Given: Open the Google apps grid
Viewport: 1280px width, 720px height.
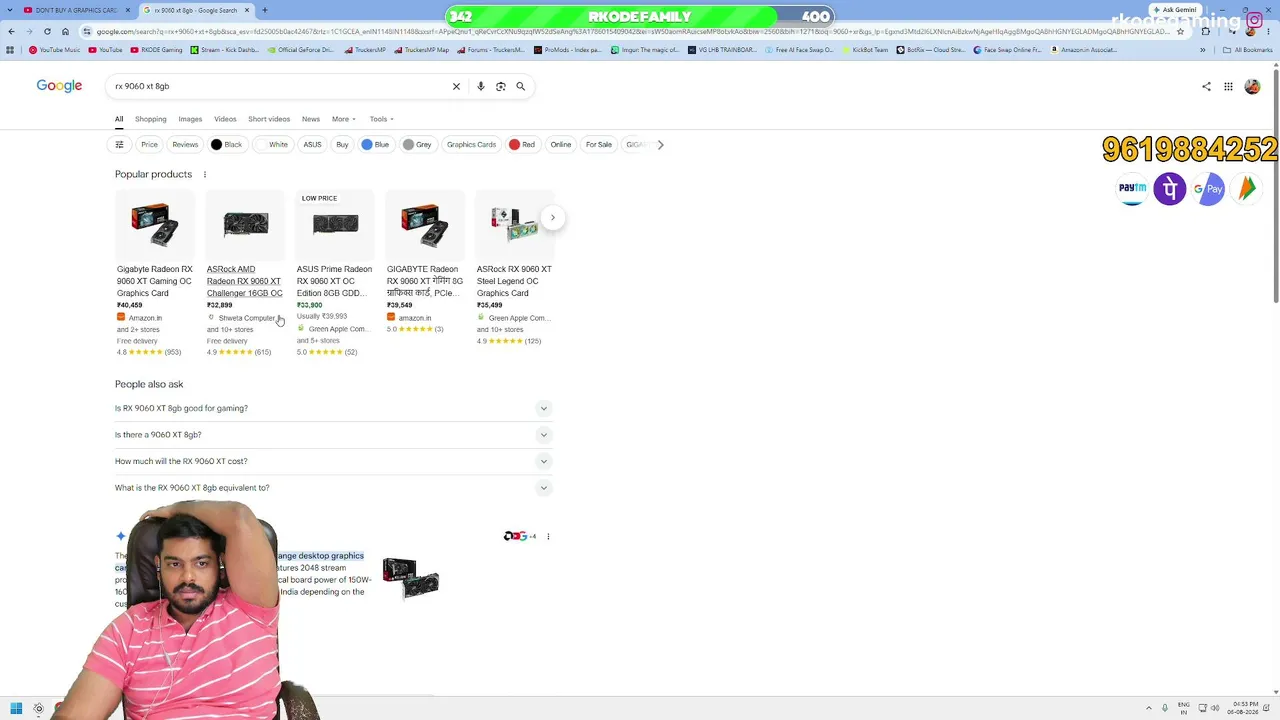Looking at the screenshot, I should click(x=1228, y=86).
